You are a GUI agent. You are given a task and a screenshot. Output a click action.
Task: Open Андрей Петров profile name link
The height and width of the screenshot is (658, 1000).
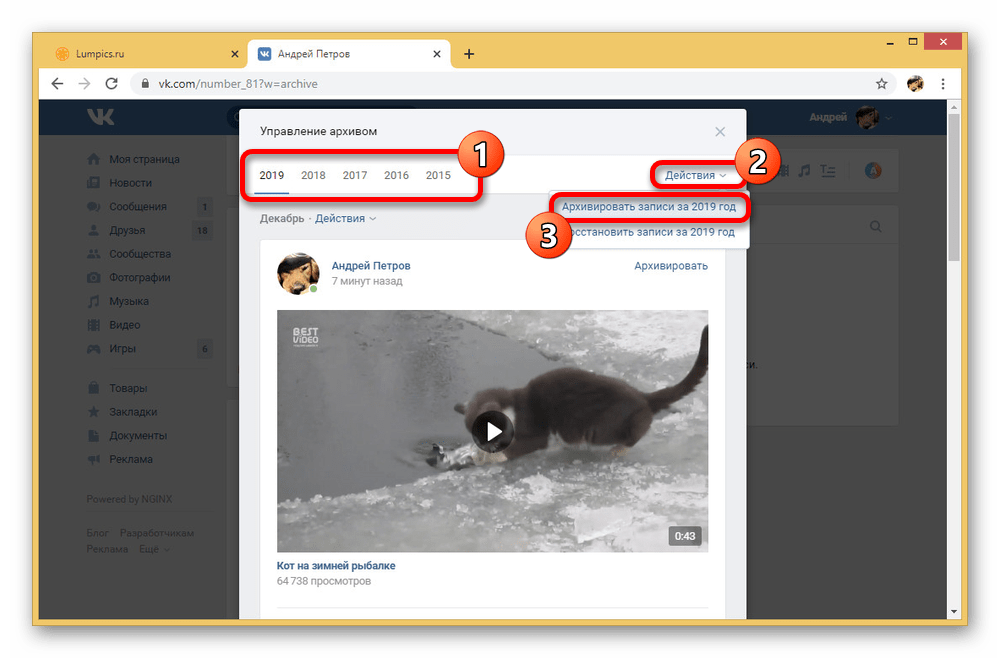(x=371, y=266)
